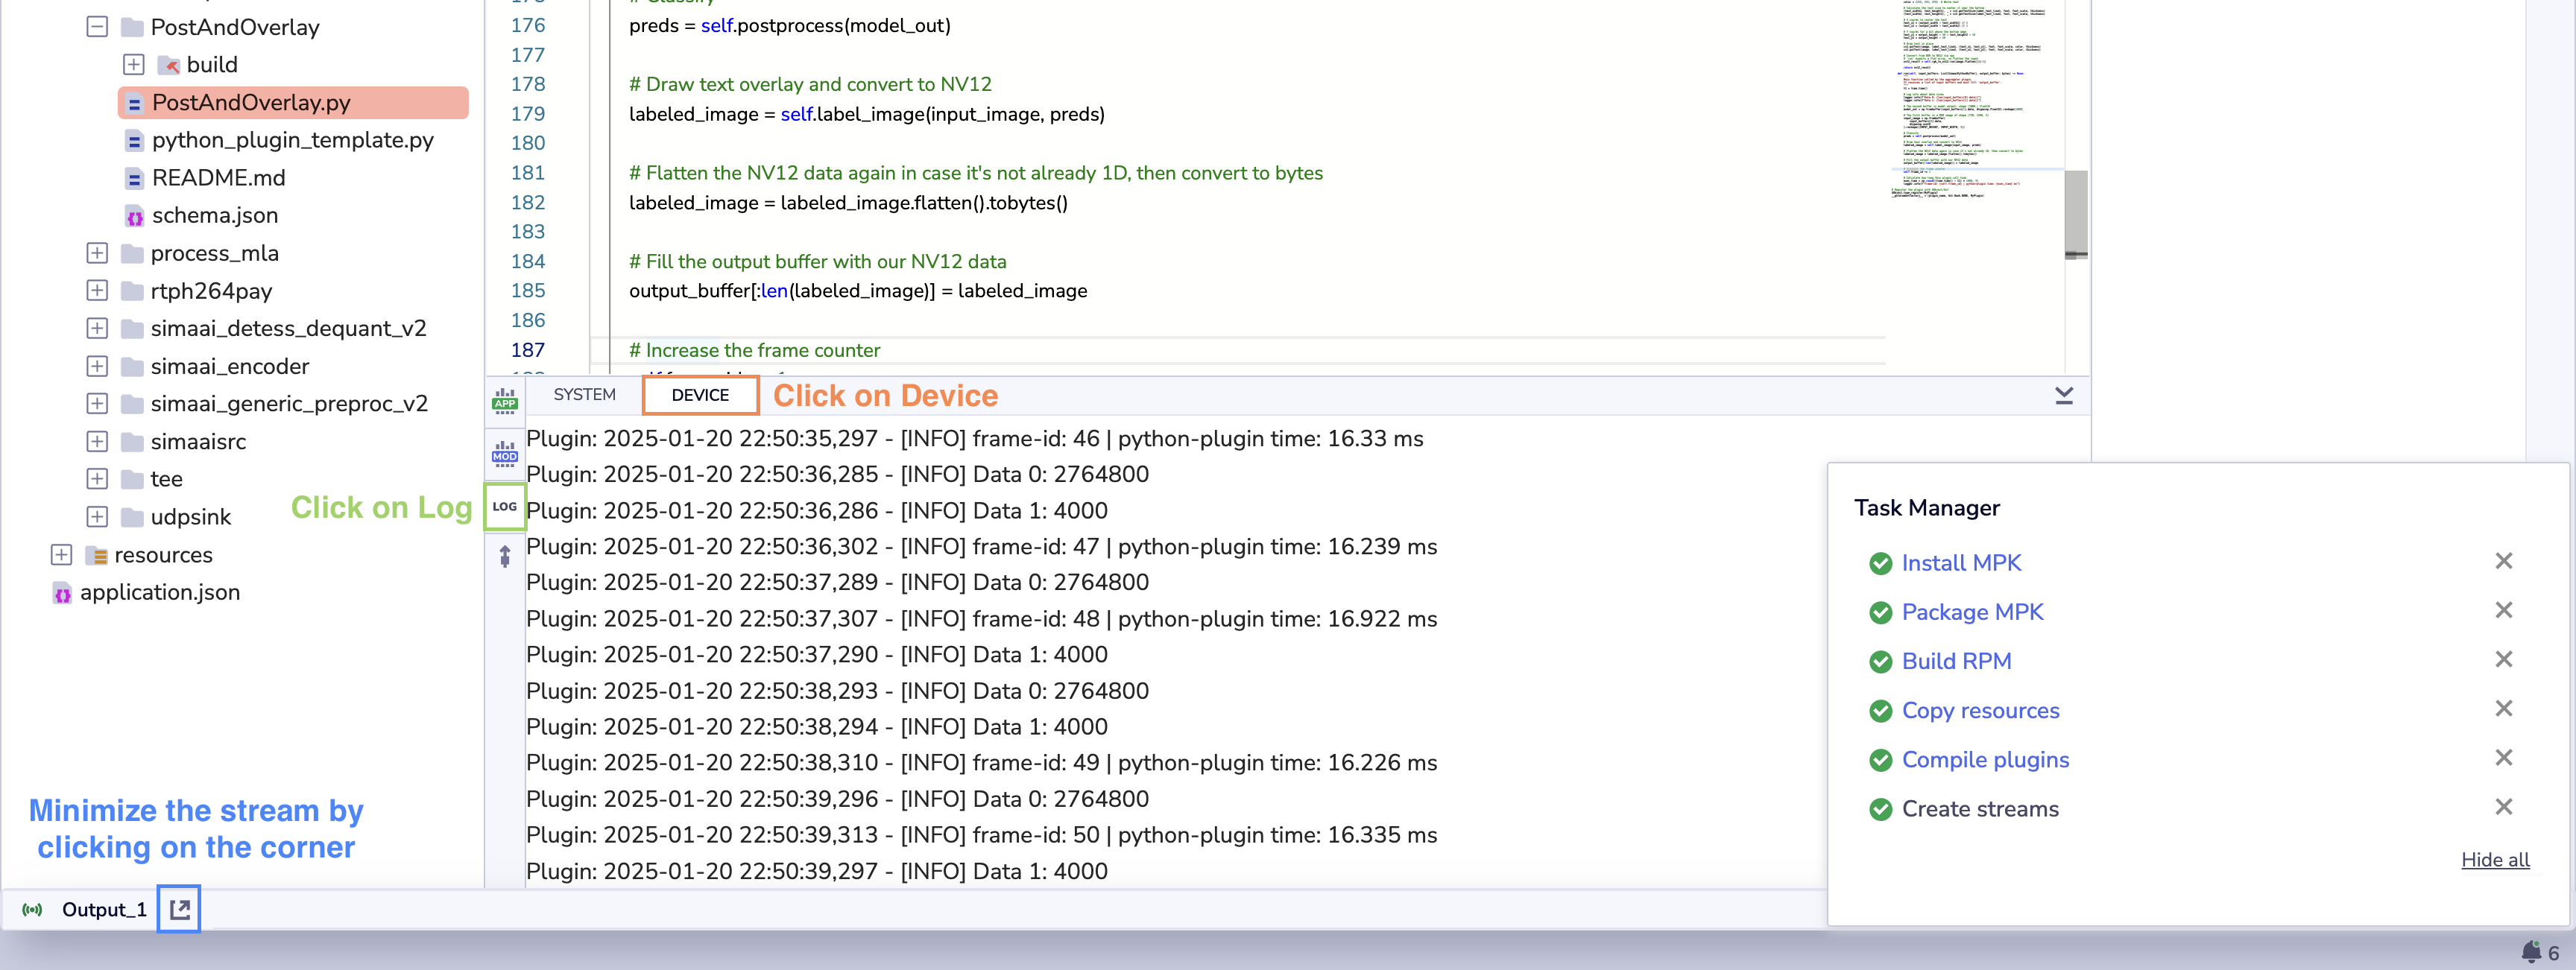Expand the process_mla folder

pos(97,253)
